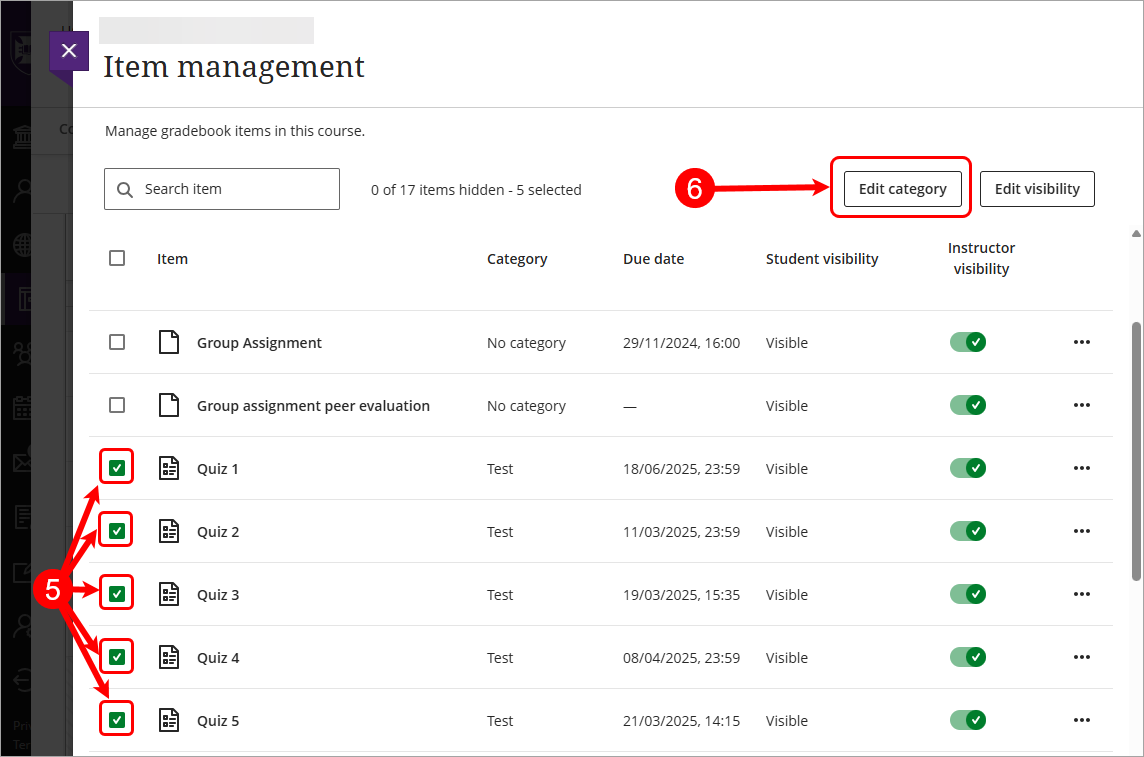Open the Quiz 4 item
The height and width of the screenshot is (757, 1144).
(217, 658)
